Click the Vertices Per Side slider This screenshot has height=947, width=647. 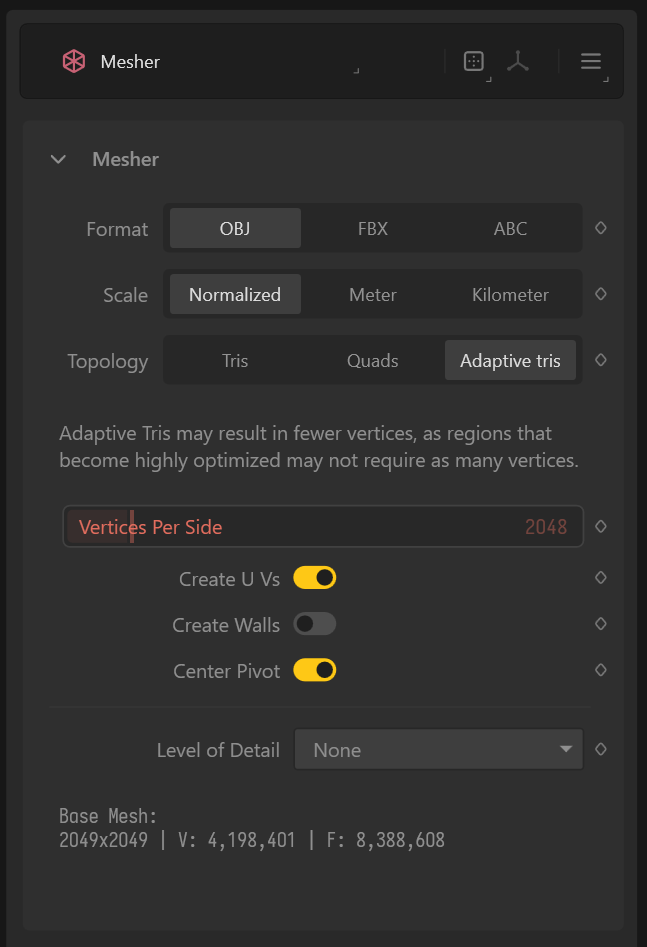pyautogui.click(x=323, y=526)
